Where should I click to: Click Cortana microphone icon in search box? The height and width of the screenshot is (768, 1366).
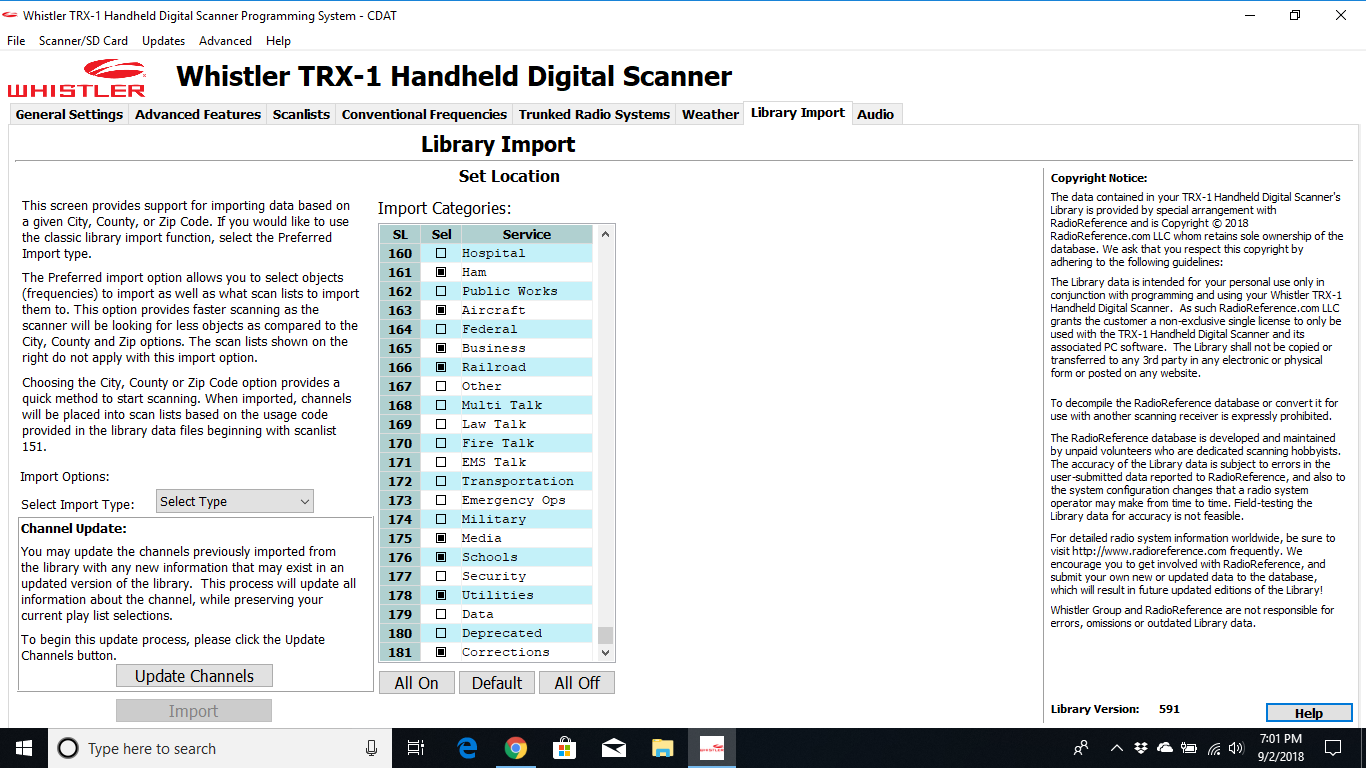371,748
